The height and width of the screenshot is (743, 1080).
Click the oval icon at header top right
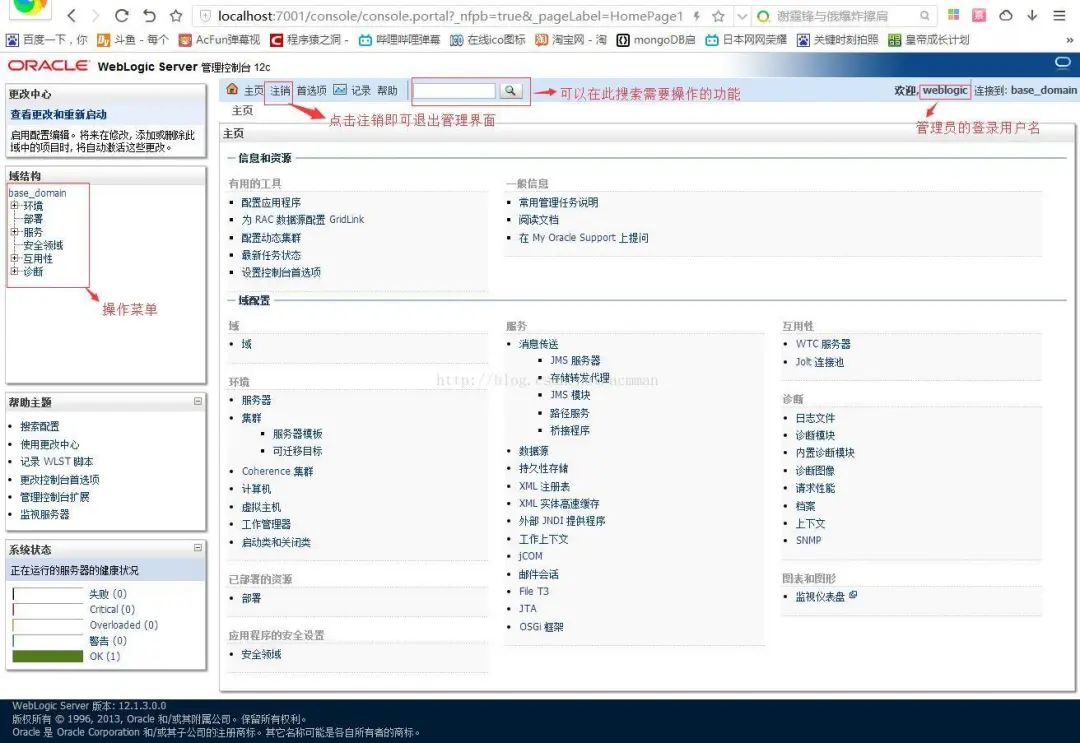[1063, 63]
